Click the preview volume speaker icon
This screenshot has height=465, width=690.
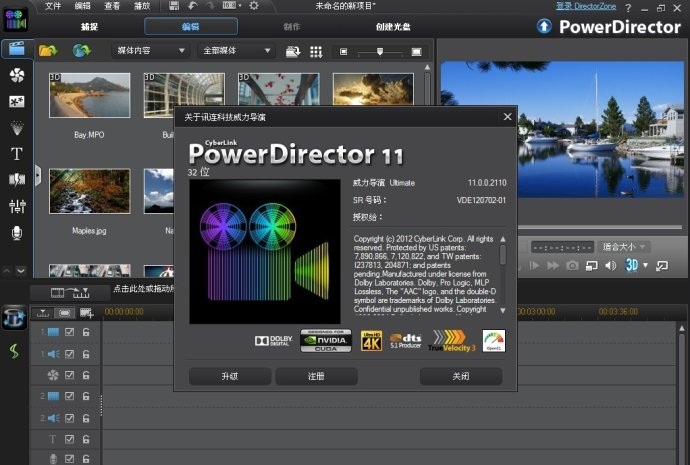click(x=611, y=265)
